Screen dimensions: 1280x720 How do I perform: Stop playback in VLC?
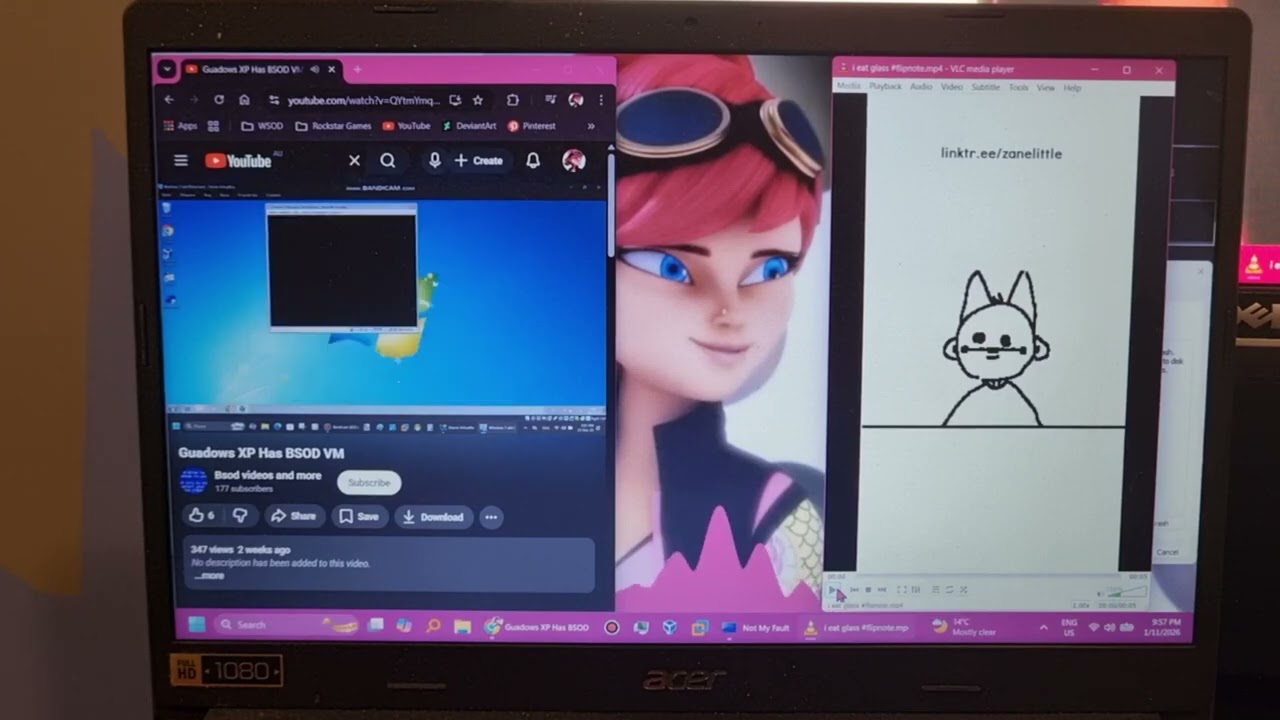[868, 590]
